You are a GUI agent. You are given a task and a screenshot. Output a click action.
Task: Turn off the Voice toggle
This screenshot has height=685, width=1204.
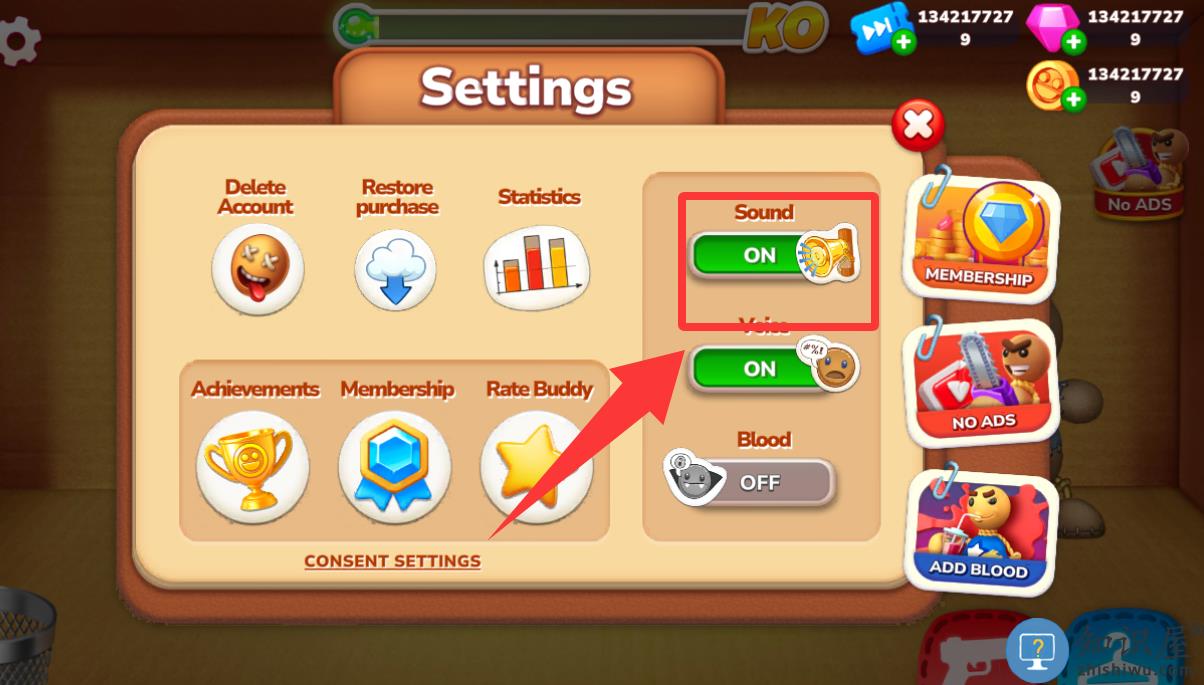click(x=772, y=367)
